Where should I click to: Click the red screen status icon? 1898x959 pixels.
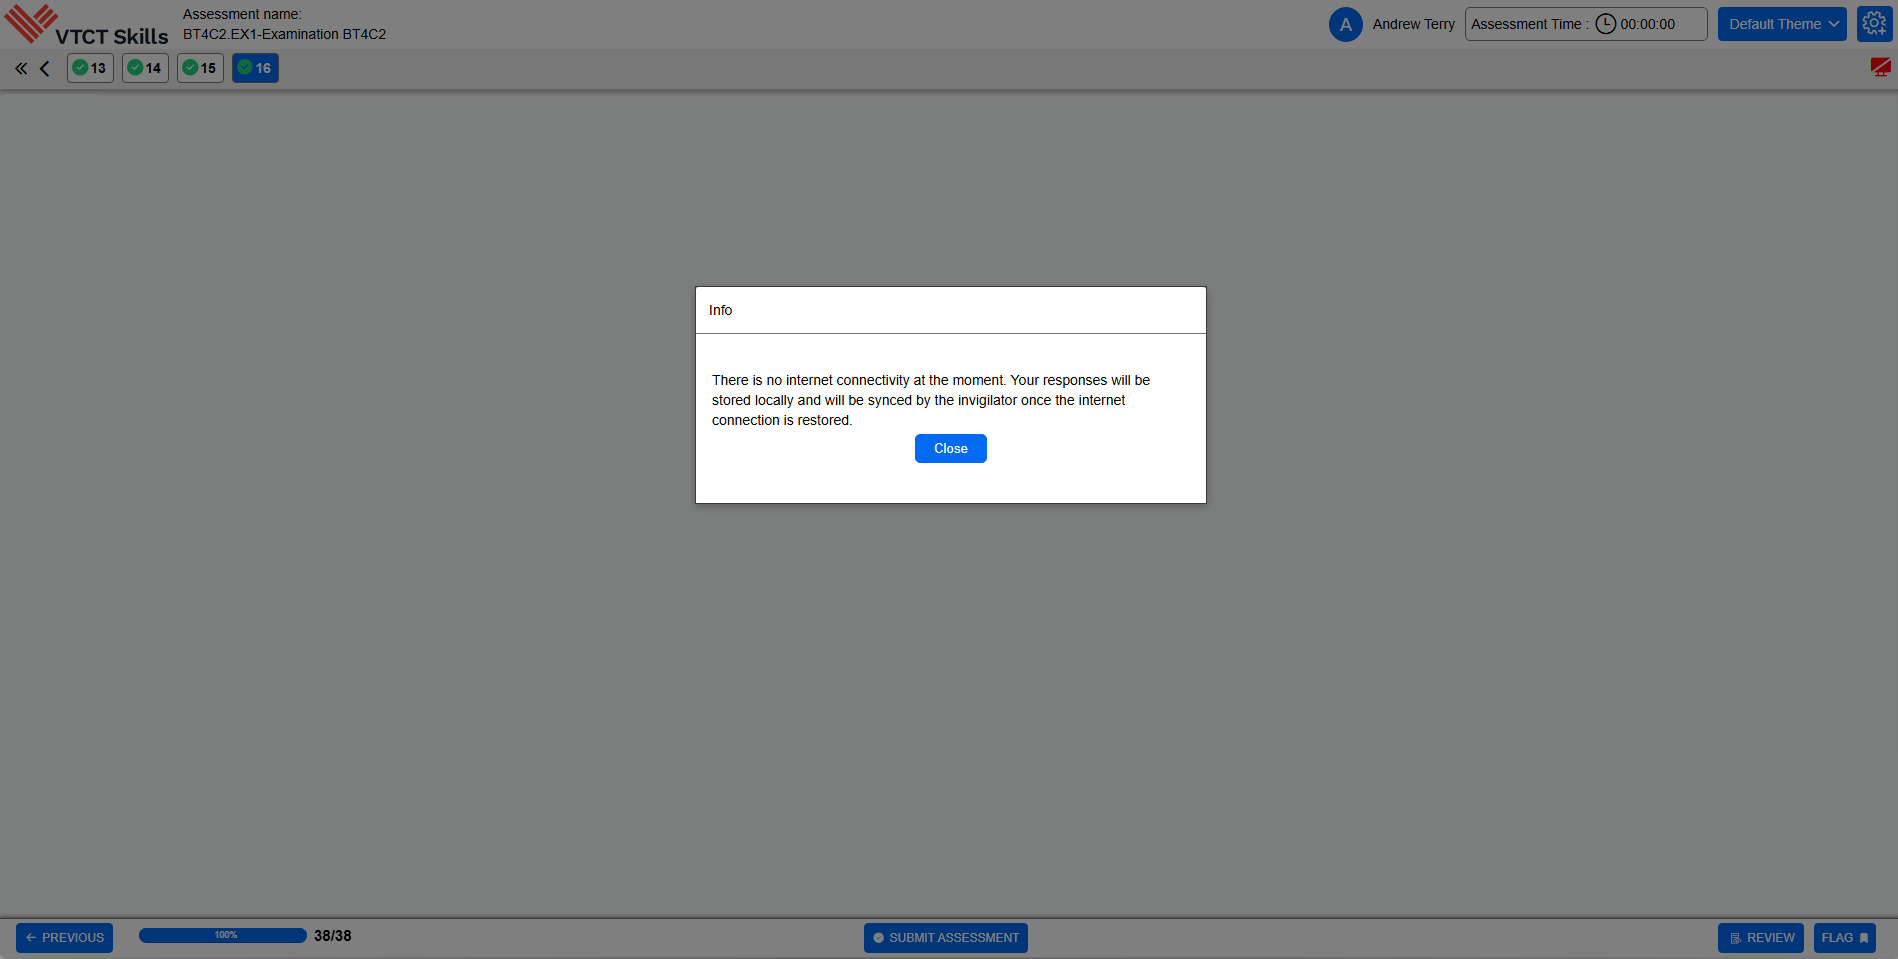(x=1880, y=67)
